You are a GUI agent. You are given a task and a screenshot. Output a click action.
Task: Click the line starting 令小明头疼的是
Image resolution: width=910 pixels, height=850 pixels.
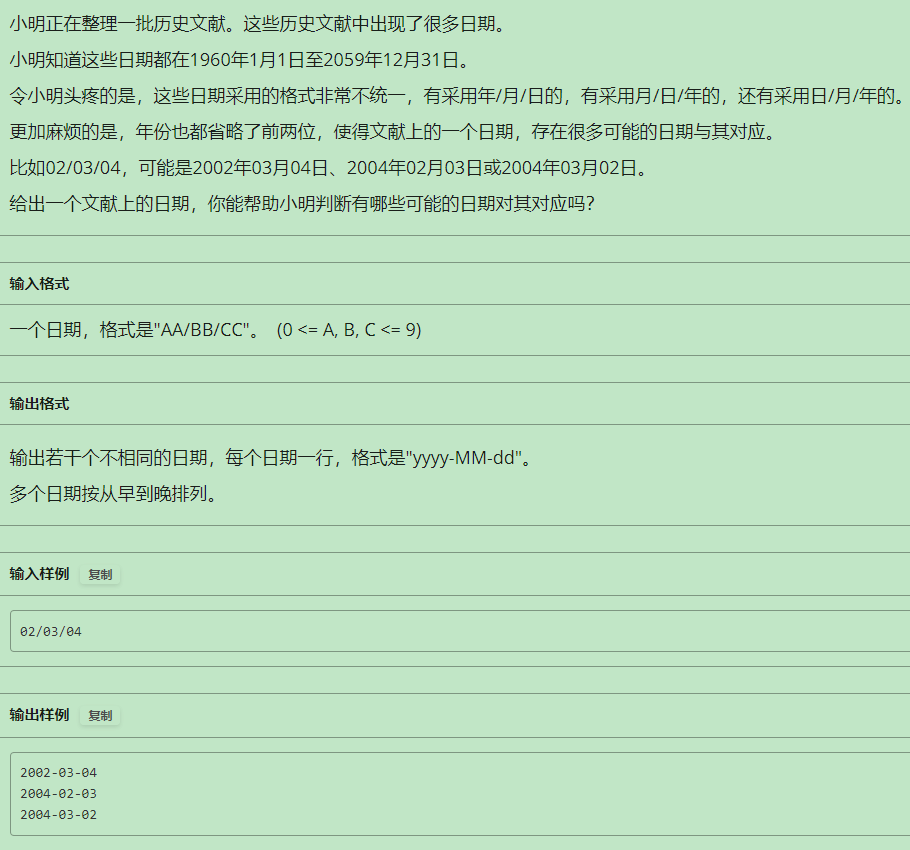point(458,96)
